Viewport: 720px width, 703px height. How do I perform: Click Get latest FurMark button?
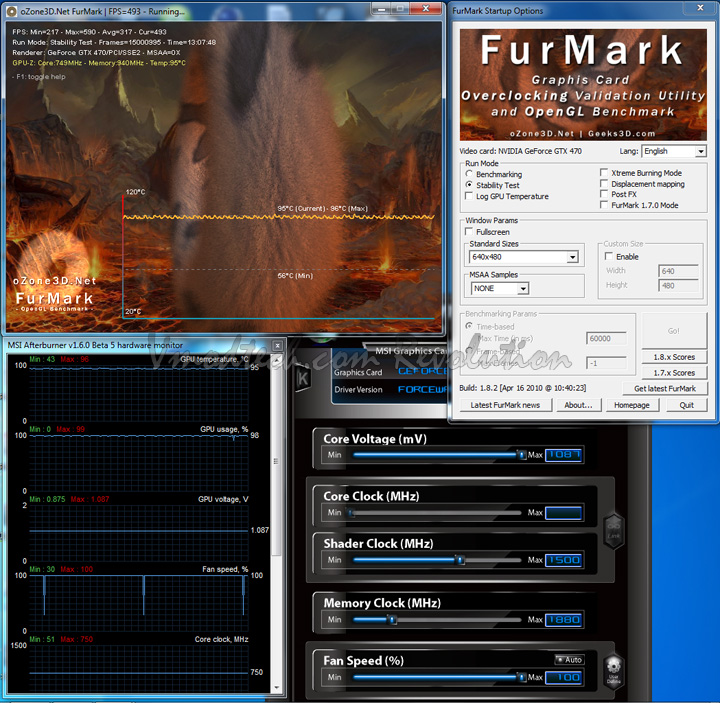click(664, 388)
